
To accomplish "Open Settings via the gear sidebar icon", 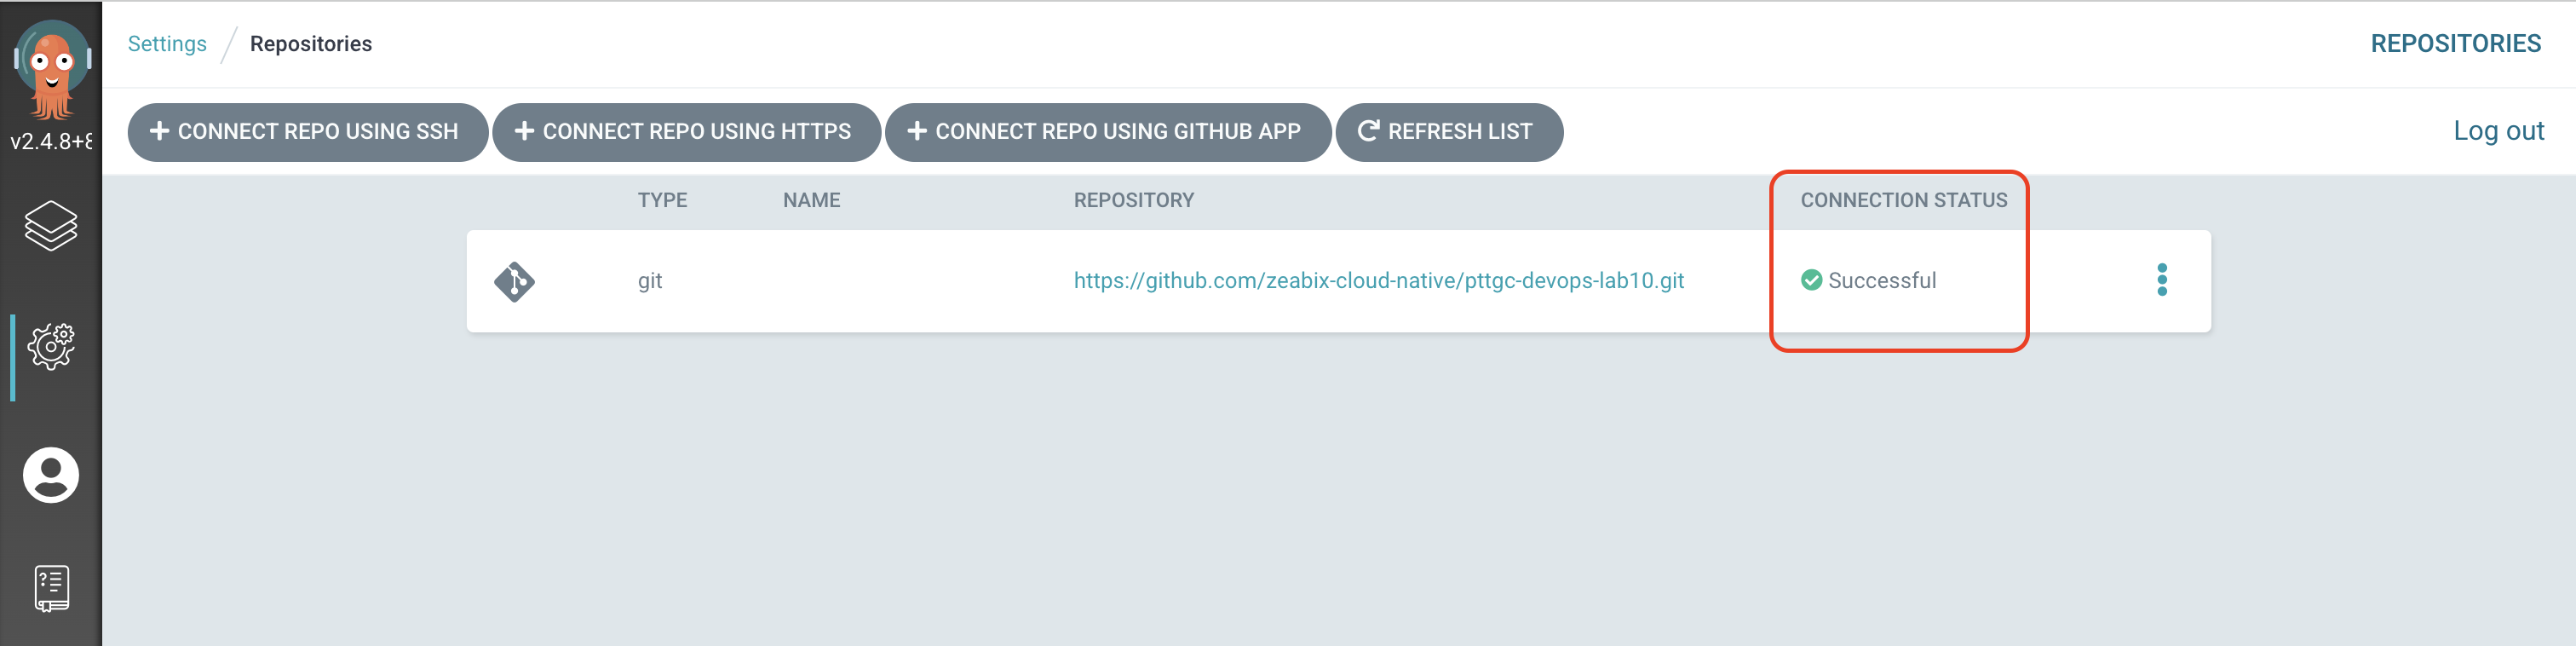I will point(51,347).
